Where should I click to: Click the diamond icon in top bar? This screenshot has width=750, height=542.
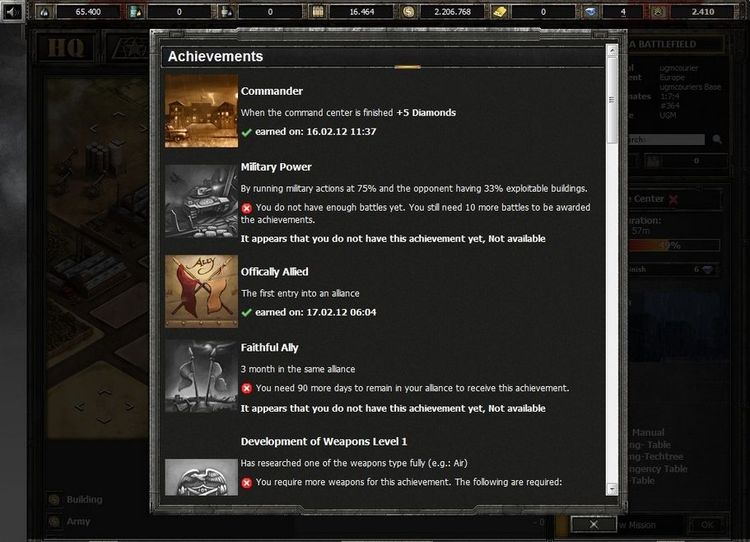point(591,12)
